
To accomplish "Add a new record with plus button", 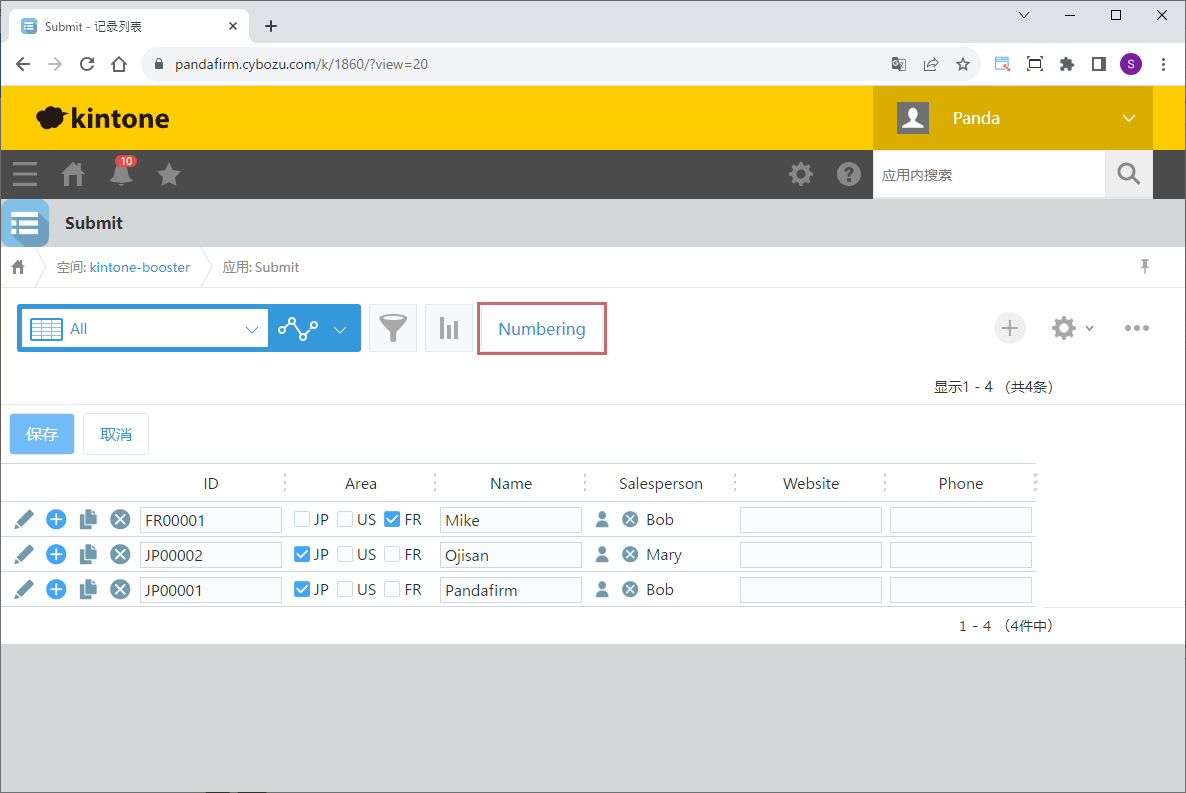I will point(1009,328).
